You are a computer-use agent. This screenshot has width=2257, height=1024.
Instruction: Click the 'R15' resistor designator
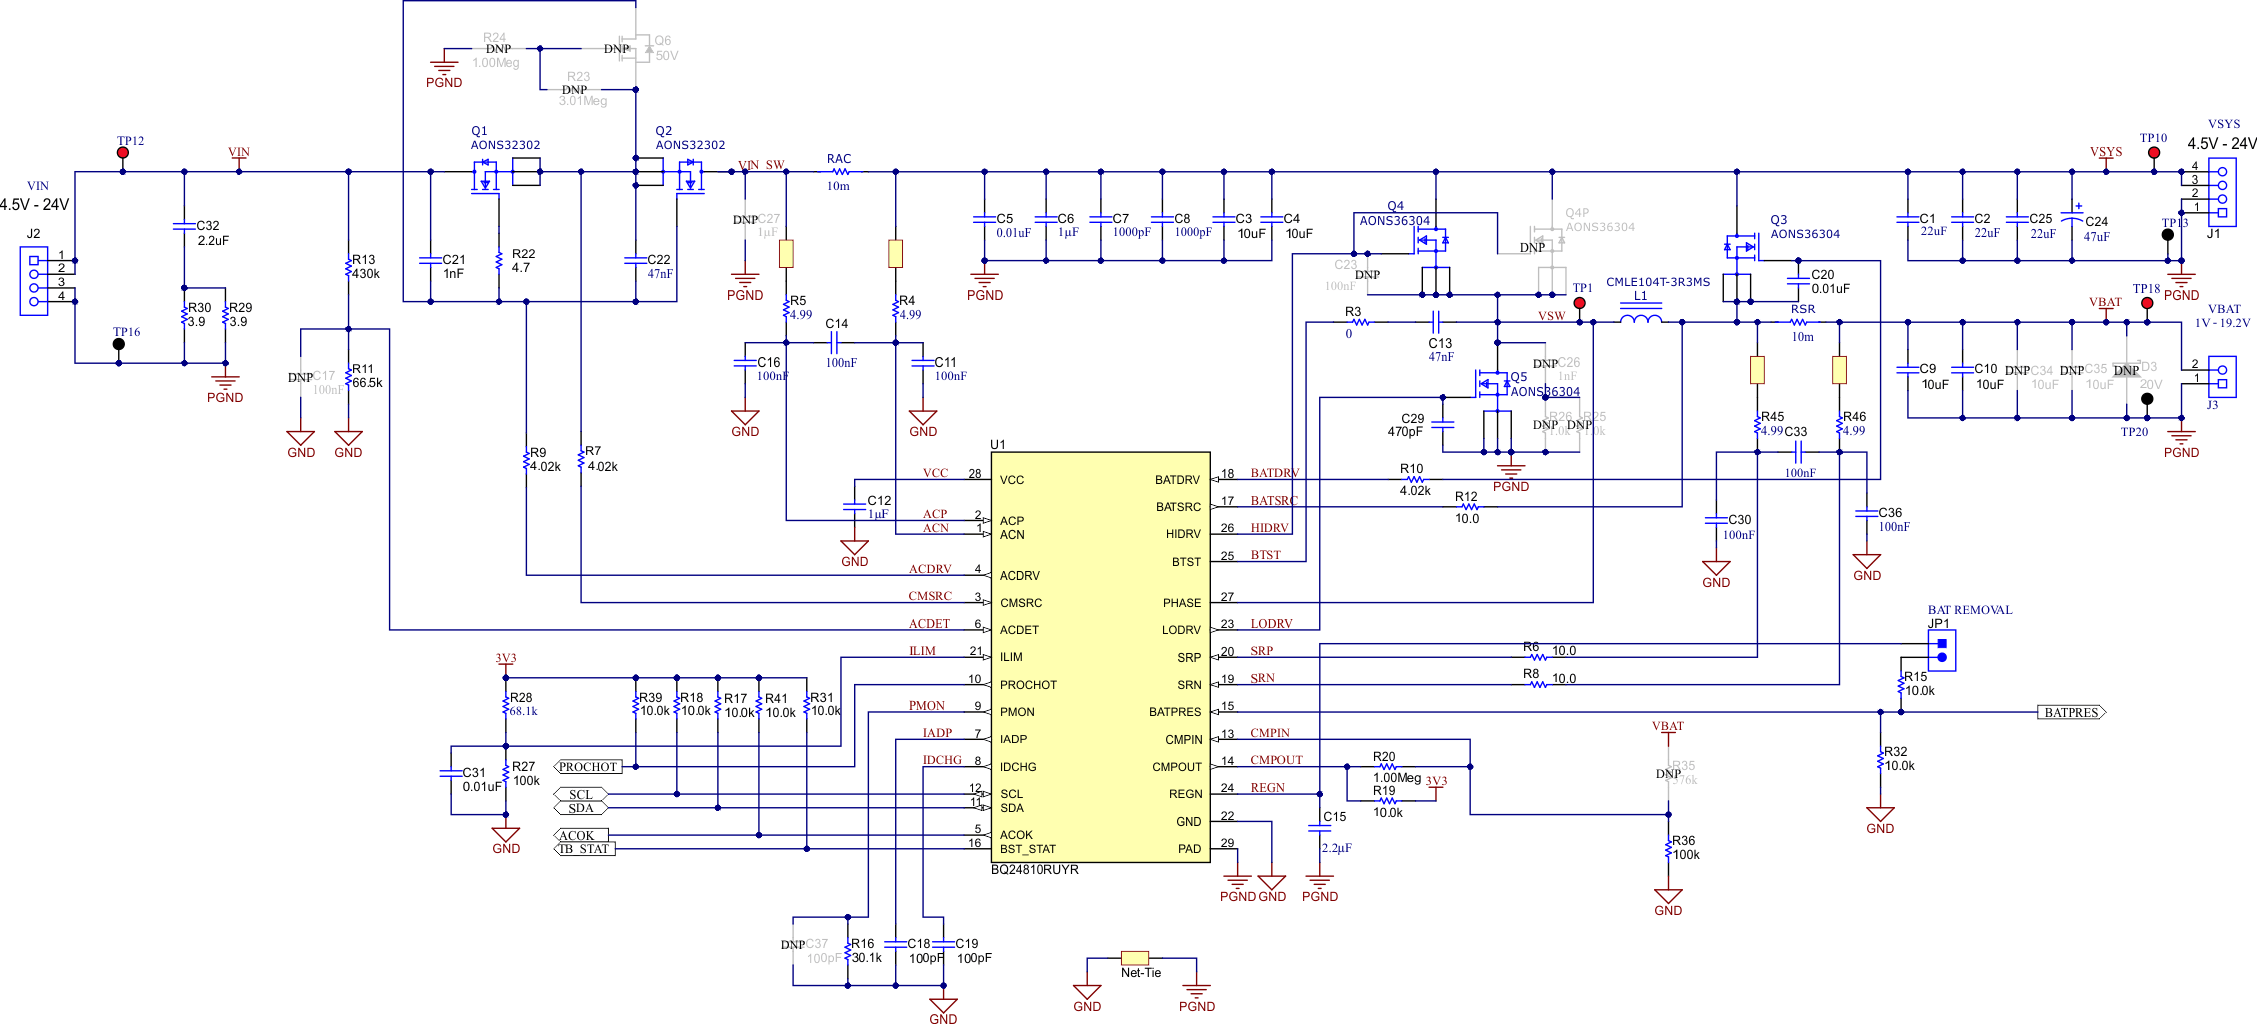coord(1915,677)
